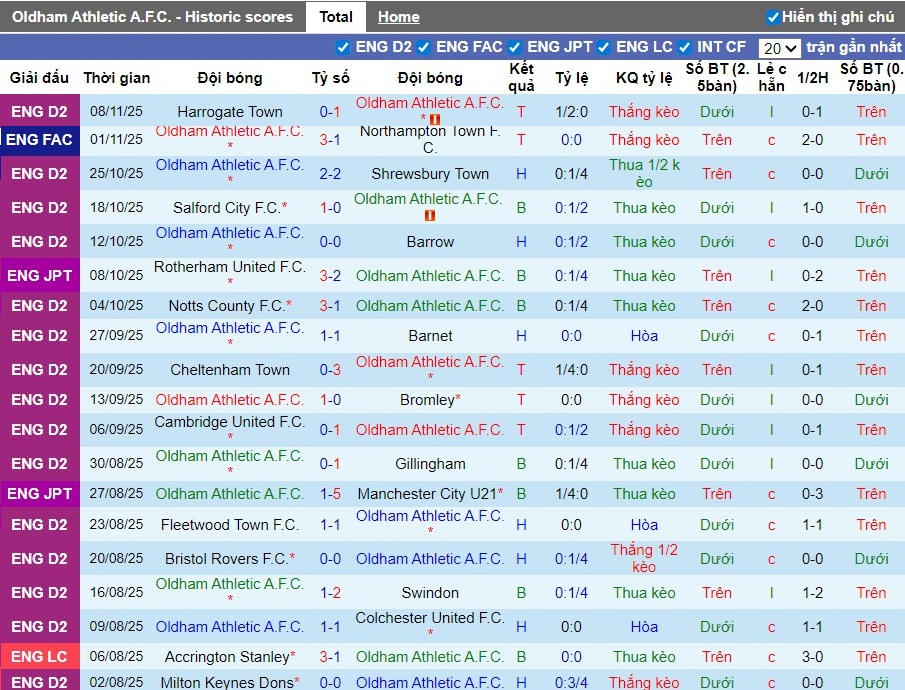Open Harrogate Town team link
905x690 pixels.
point(230,111)
